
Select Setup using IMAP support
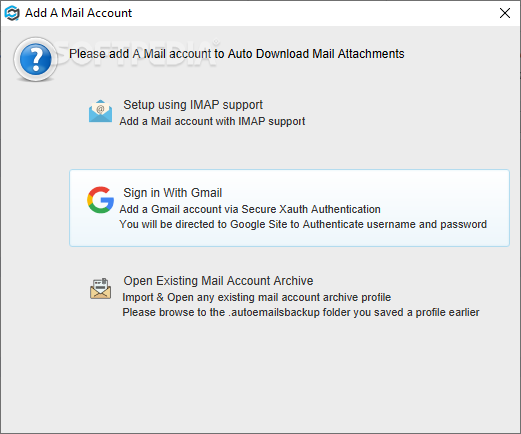pyautogui.click(x=193, y=105)
